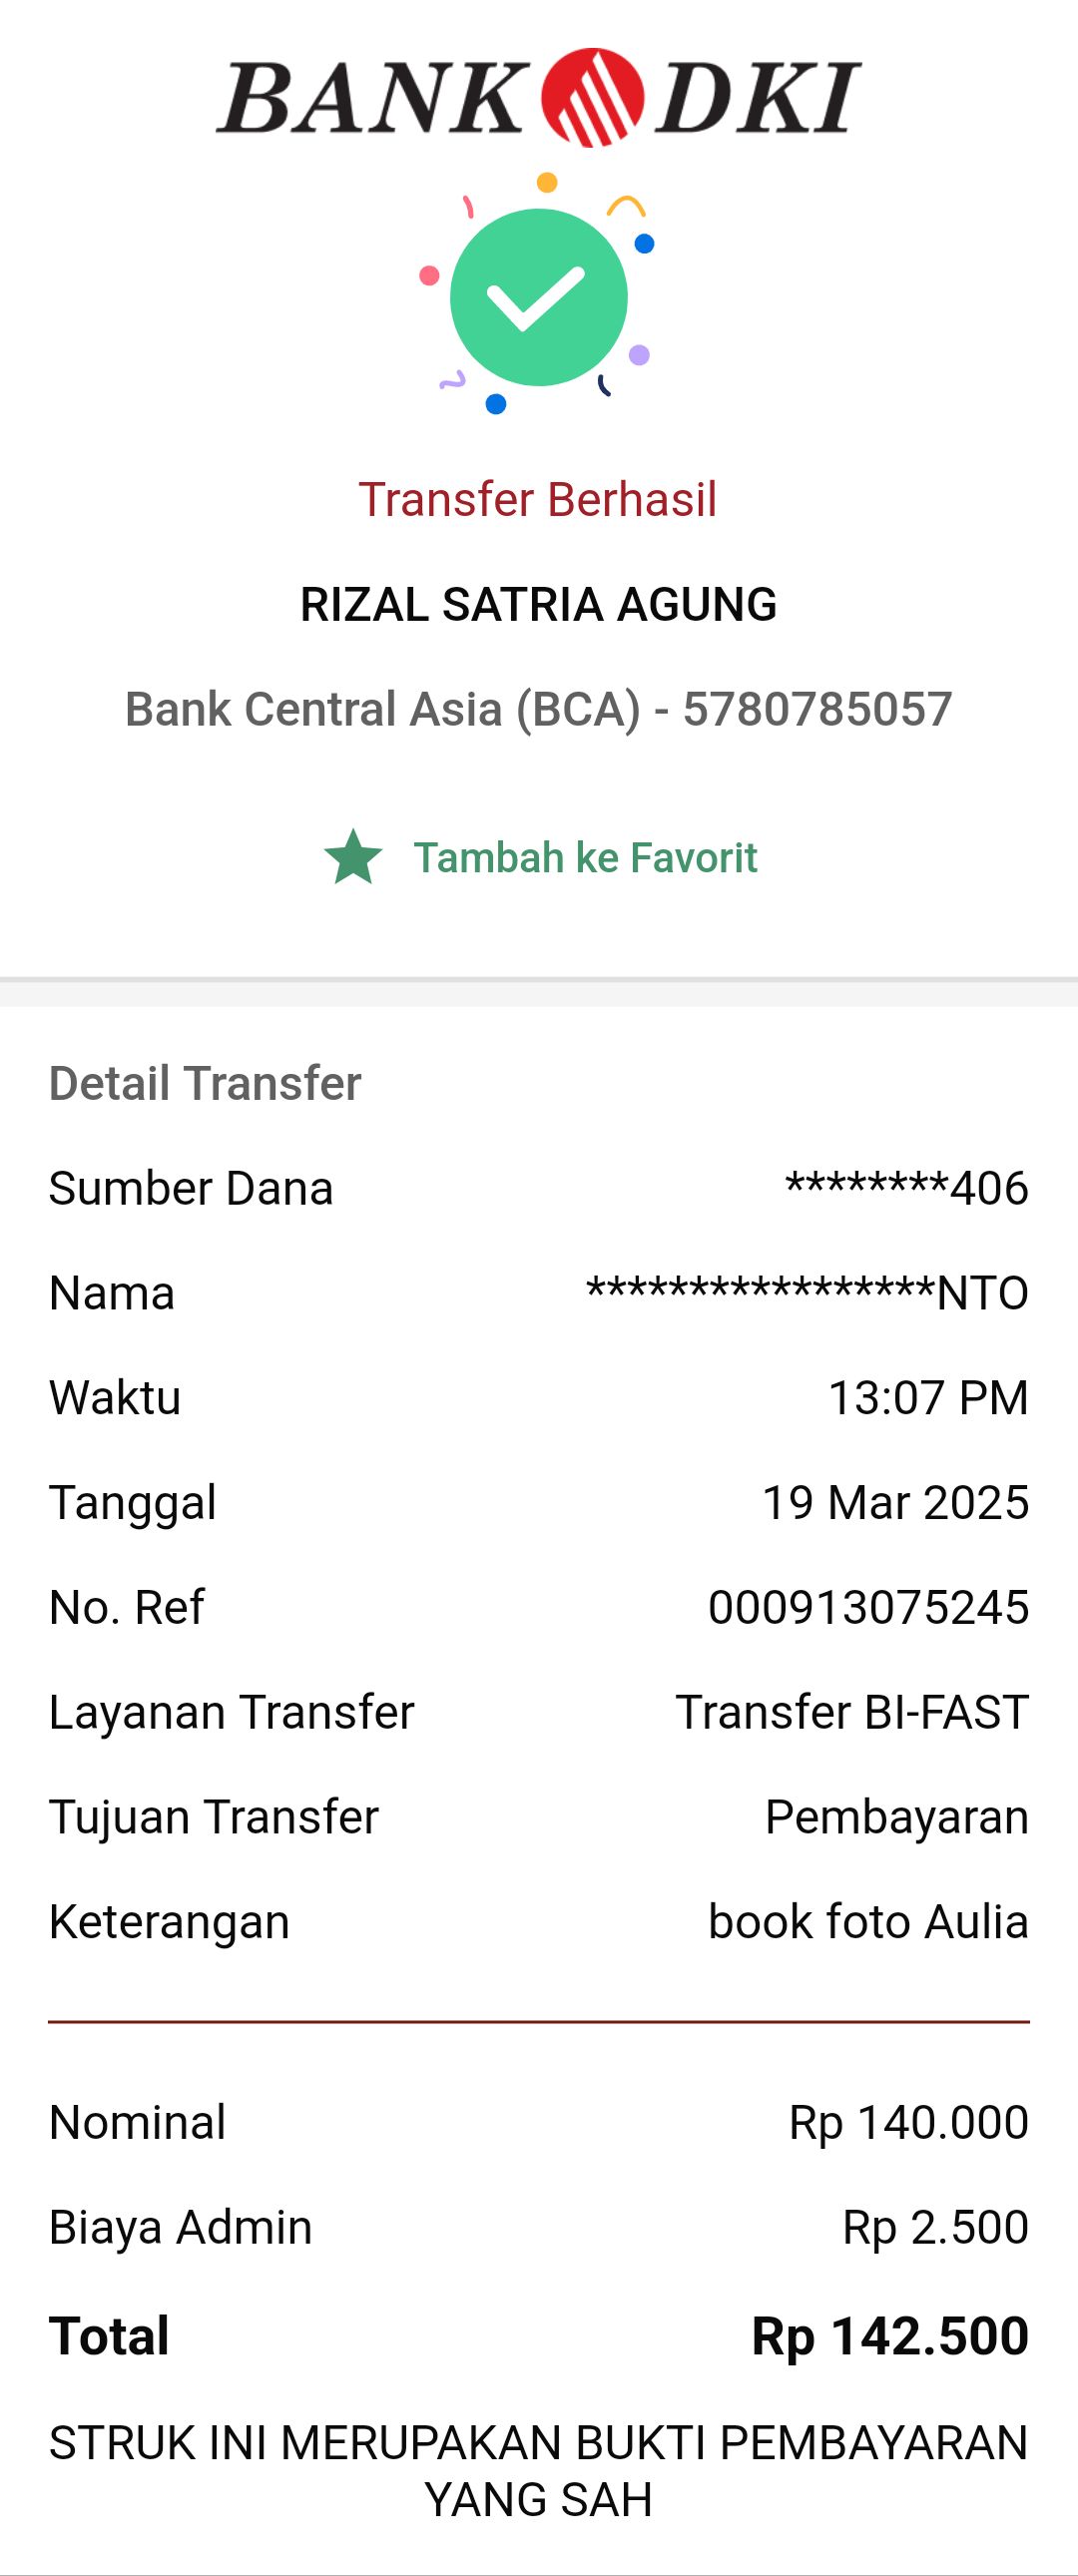The width and height of the screenshot is (1078, 2576).
Task: Click recipient name RIZAL SATRIA AGUNG
Action: [x=538, y=604]
